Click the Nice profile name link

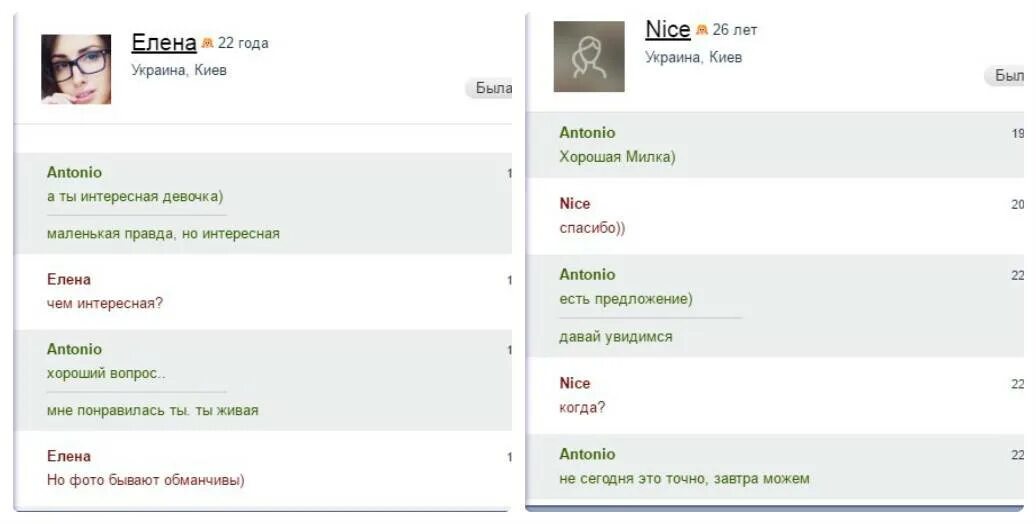tap(667, 29)
